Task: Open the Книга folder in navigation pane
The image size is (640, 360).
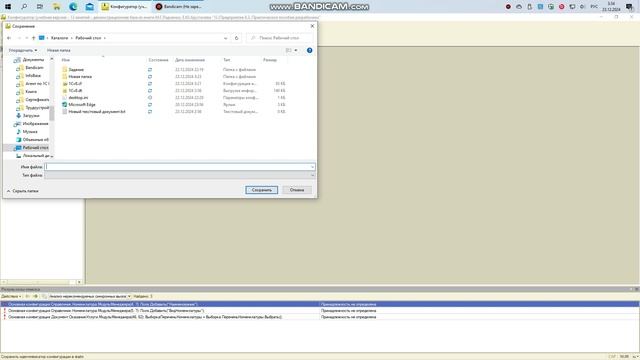Action: 31,92
